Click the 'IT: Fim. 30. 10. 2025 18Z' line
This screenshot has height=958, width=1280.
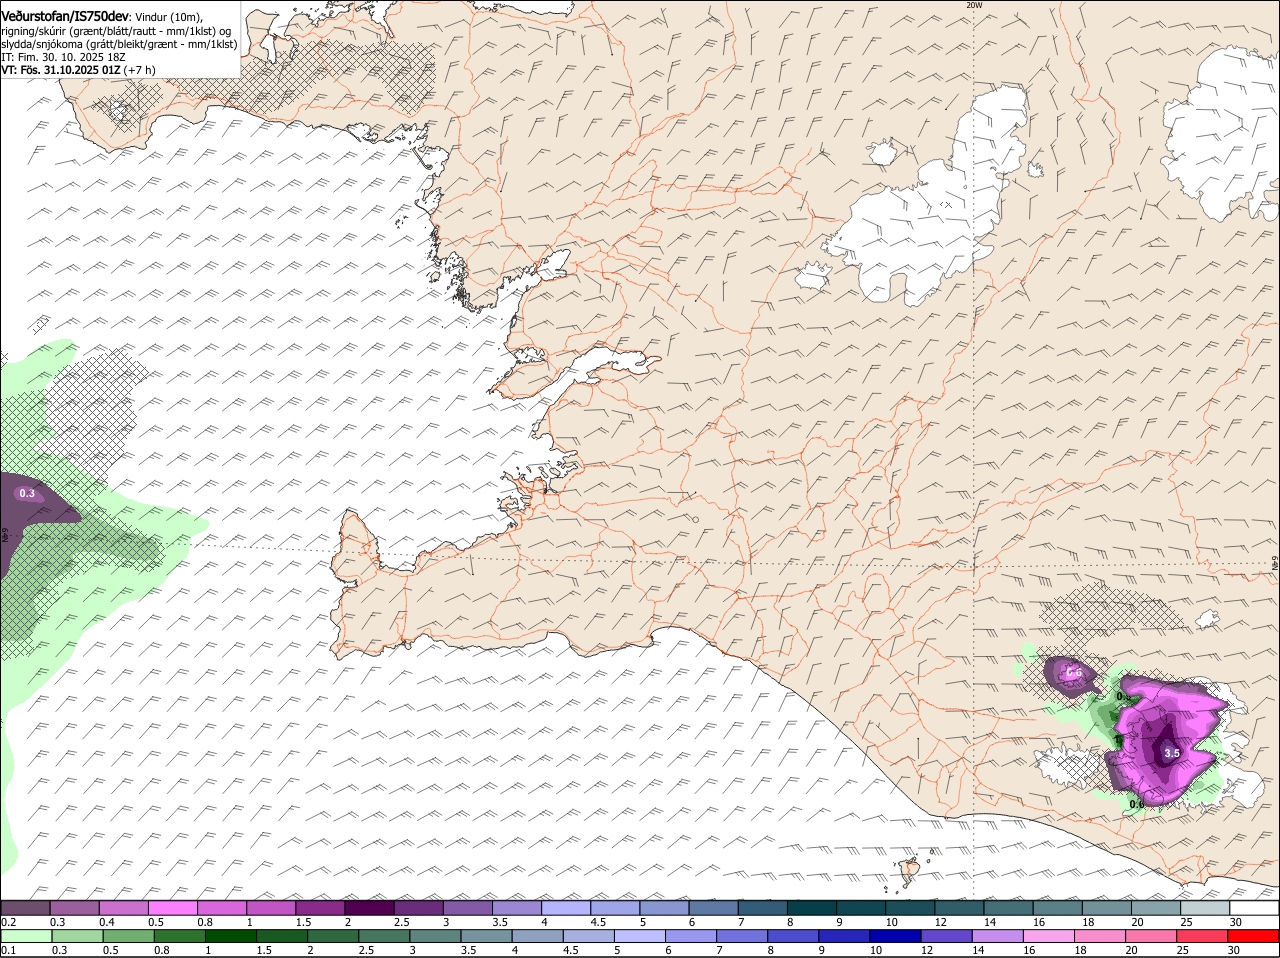pyautogui.click(x=64, y=57)
